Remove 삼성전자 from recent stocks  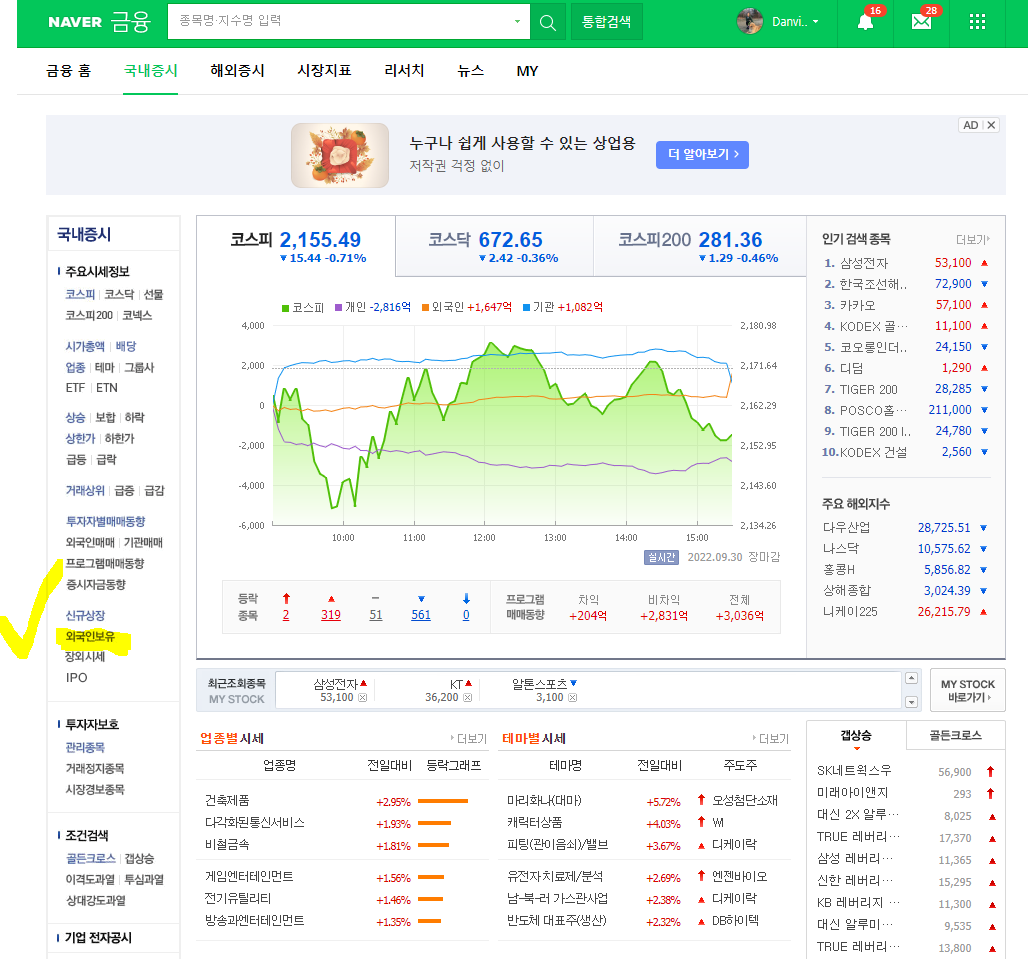tap(362, 697)
